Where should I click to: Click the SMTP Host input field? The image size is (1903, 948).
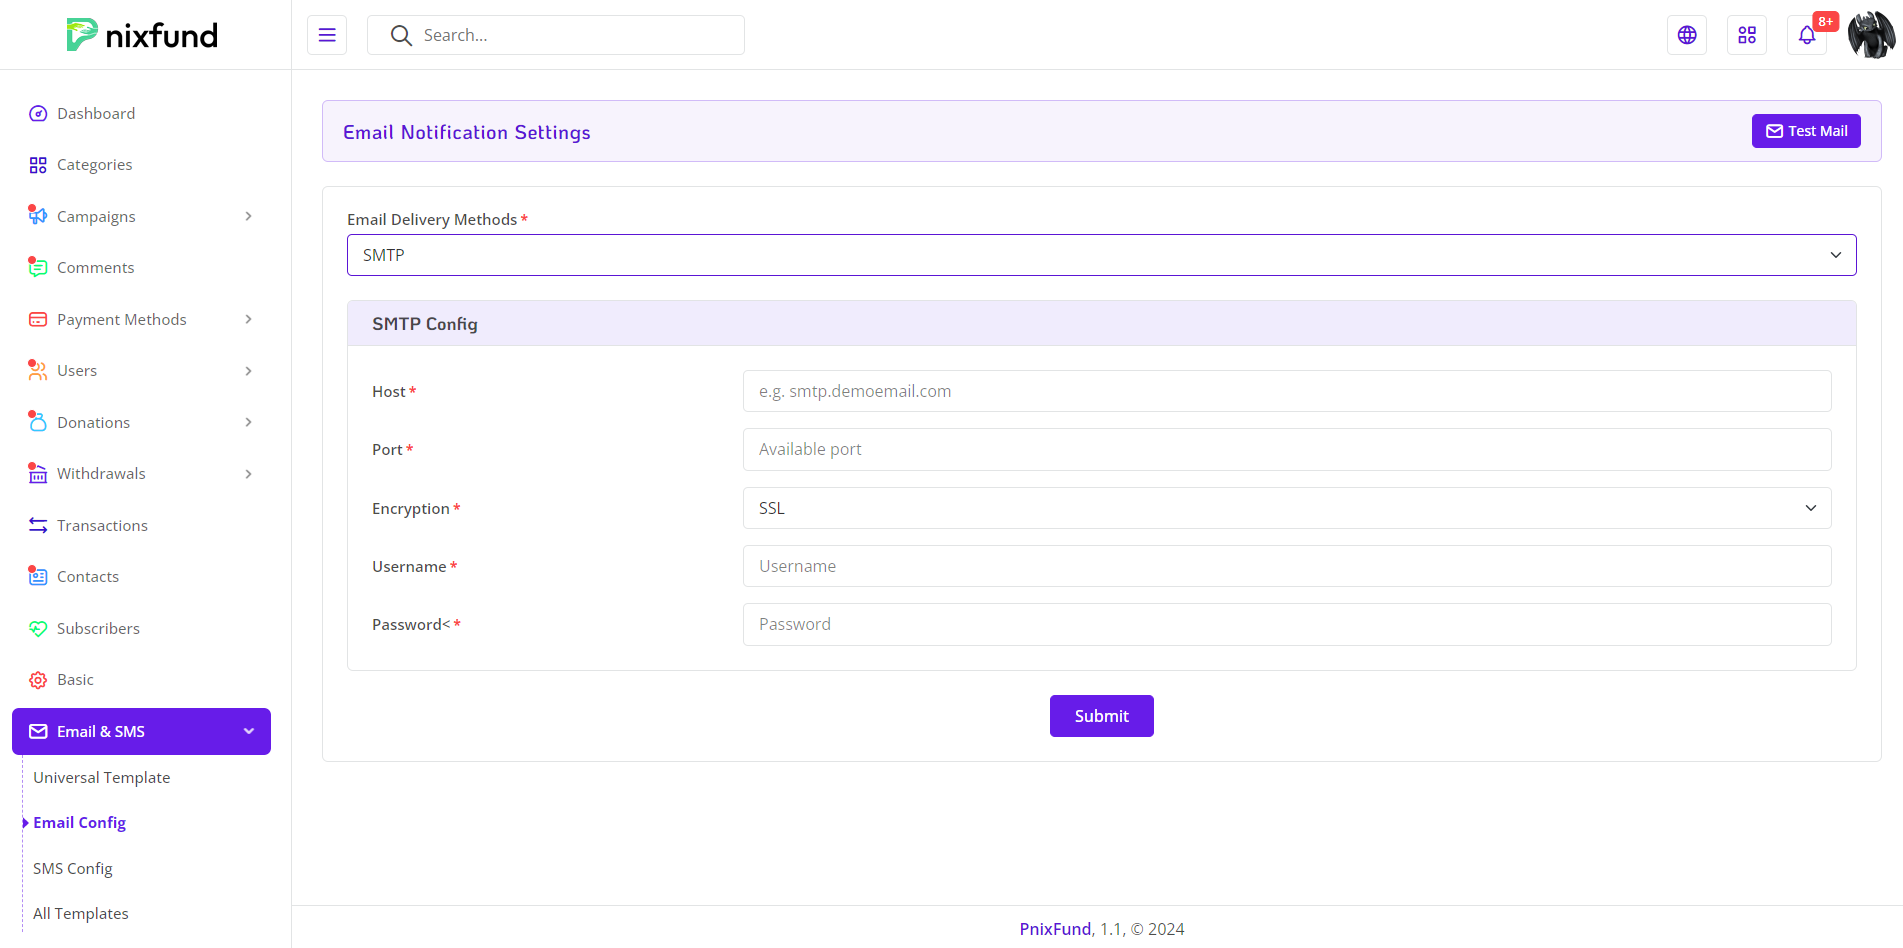(1286, 391)
